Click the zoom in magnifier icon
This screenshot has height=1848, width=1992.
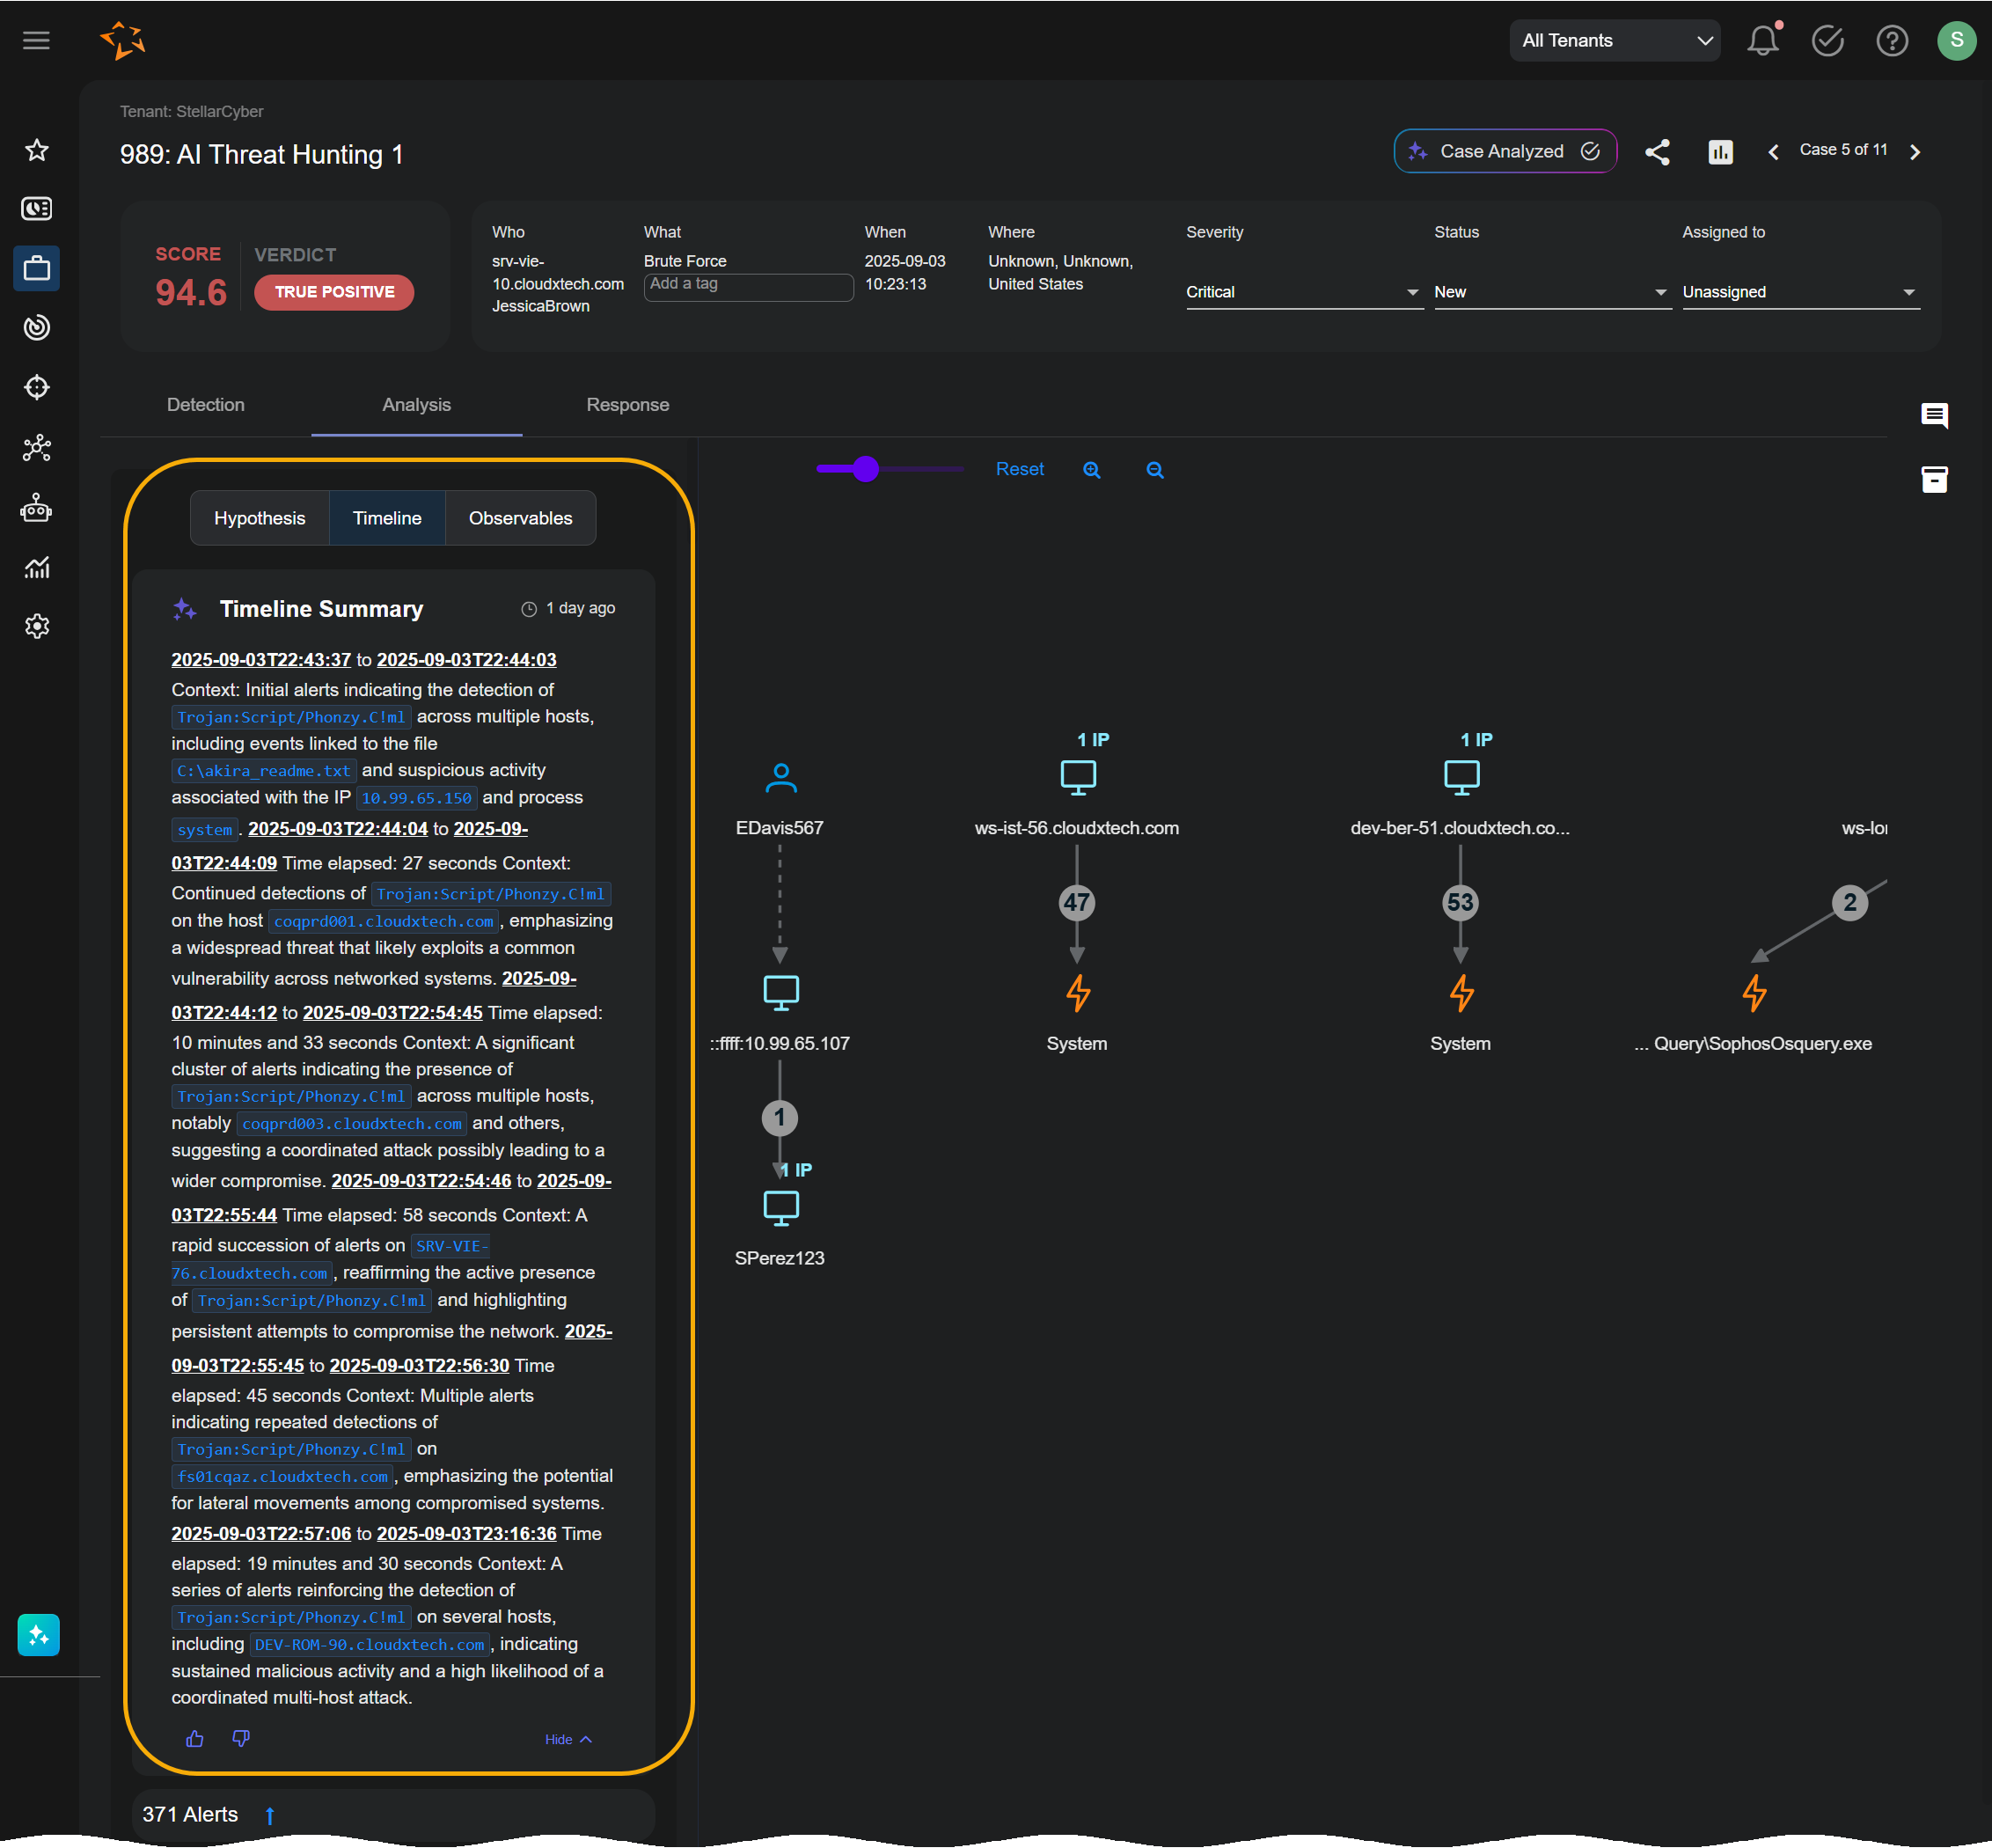point(1091,470)
